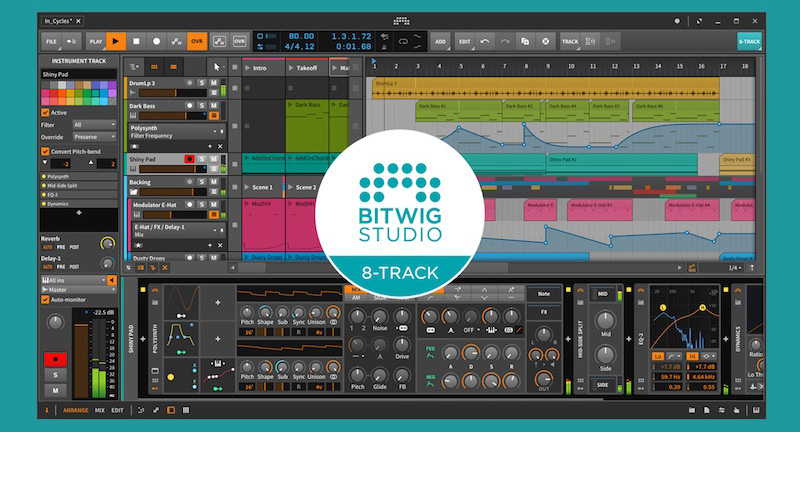Viewport: 800px width, 500px height.
Task: Switch to the EDIT view tab
Action: click(117, 410)
